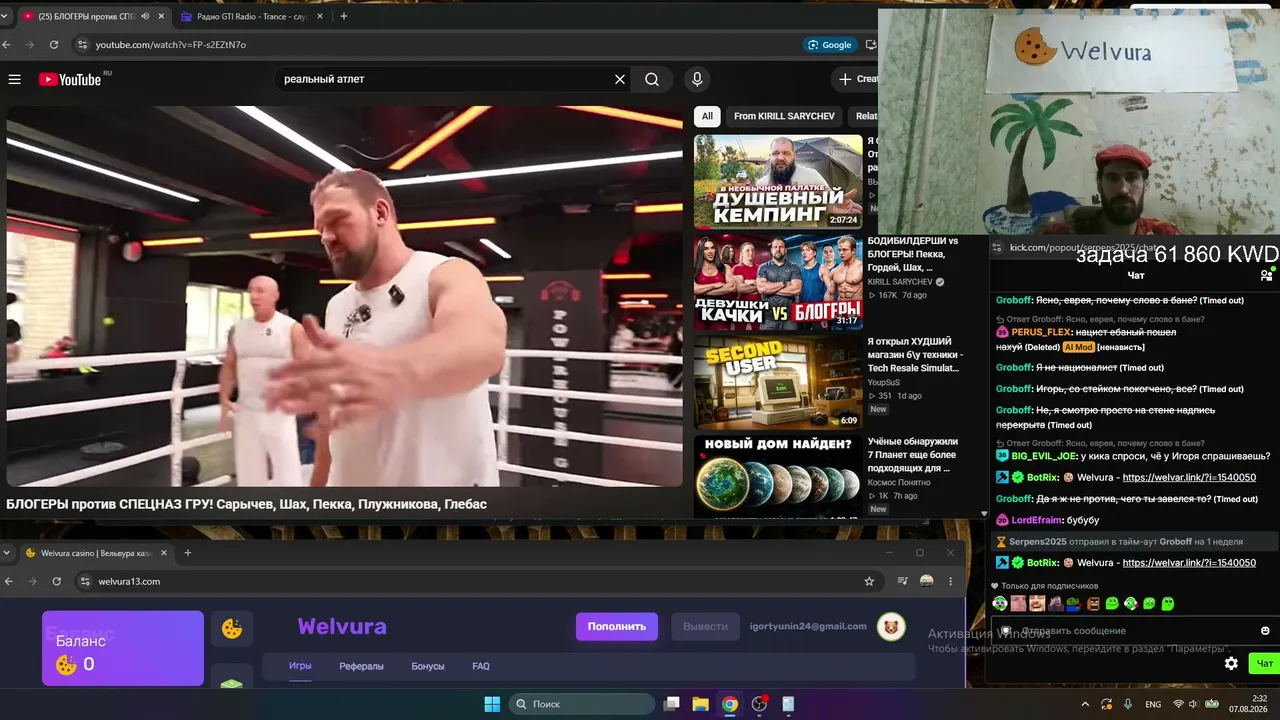
Task: Click the Пополнить deposit button
Action: tap(616, 626)
